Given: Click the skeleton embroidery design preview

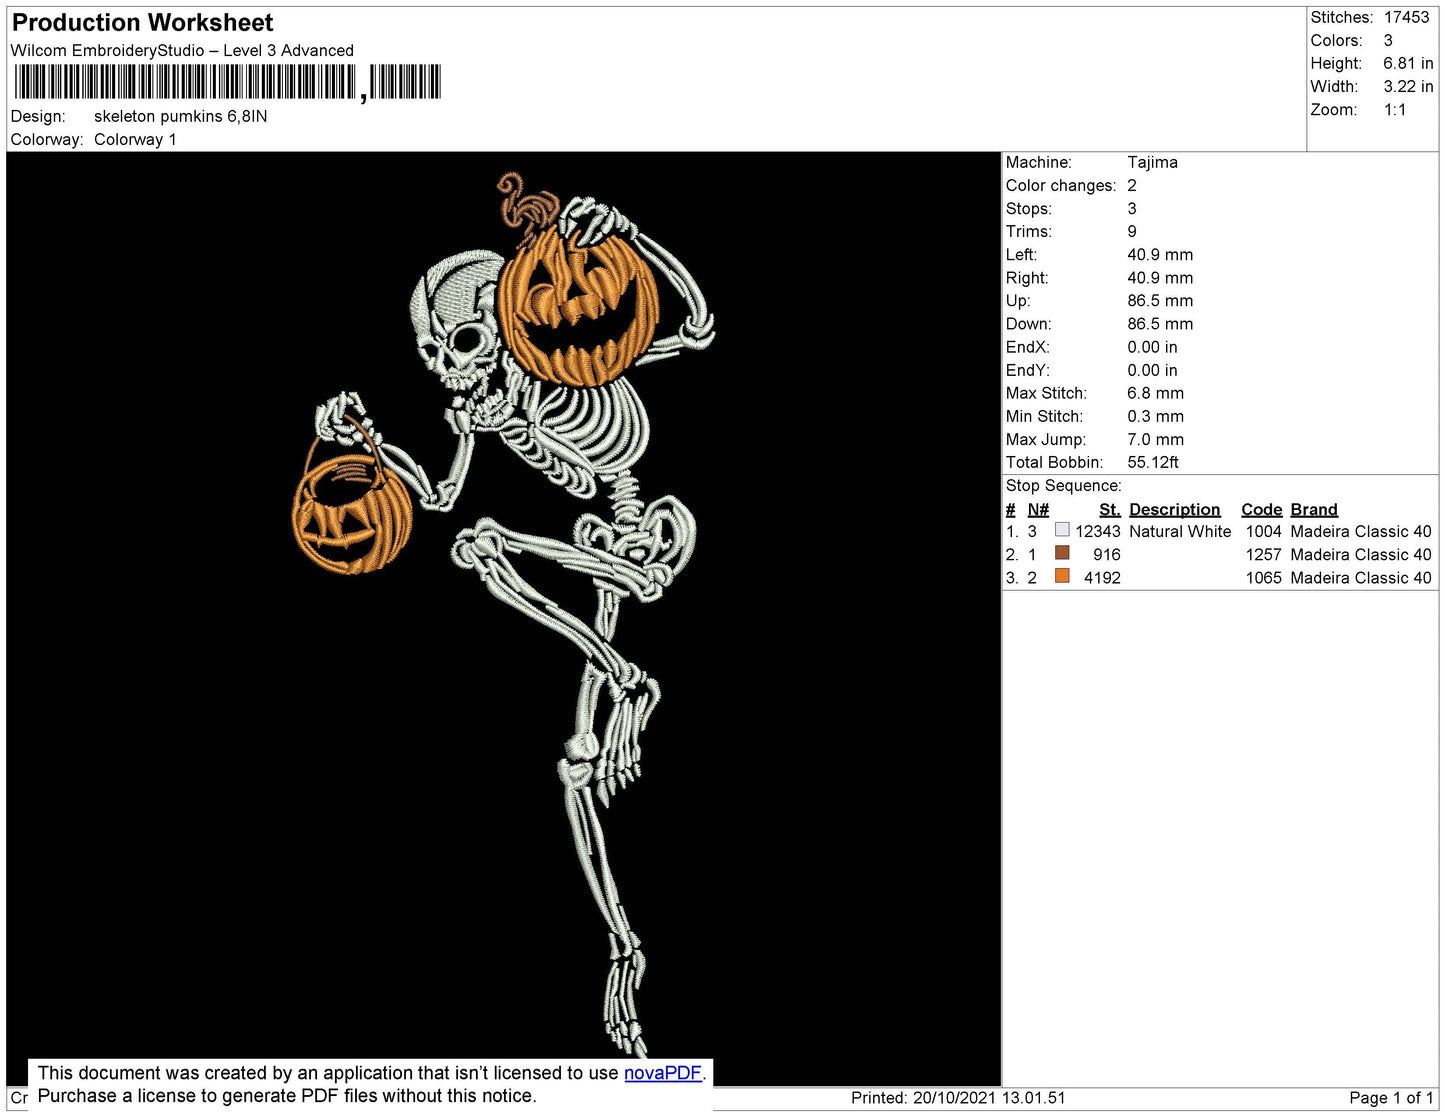Looking at the screenshot, I should pyautogui.click(x=503, y=618).
